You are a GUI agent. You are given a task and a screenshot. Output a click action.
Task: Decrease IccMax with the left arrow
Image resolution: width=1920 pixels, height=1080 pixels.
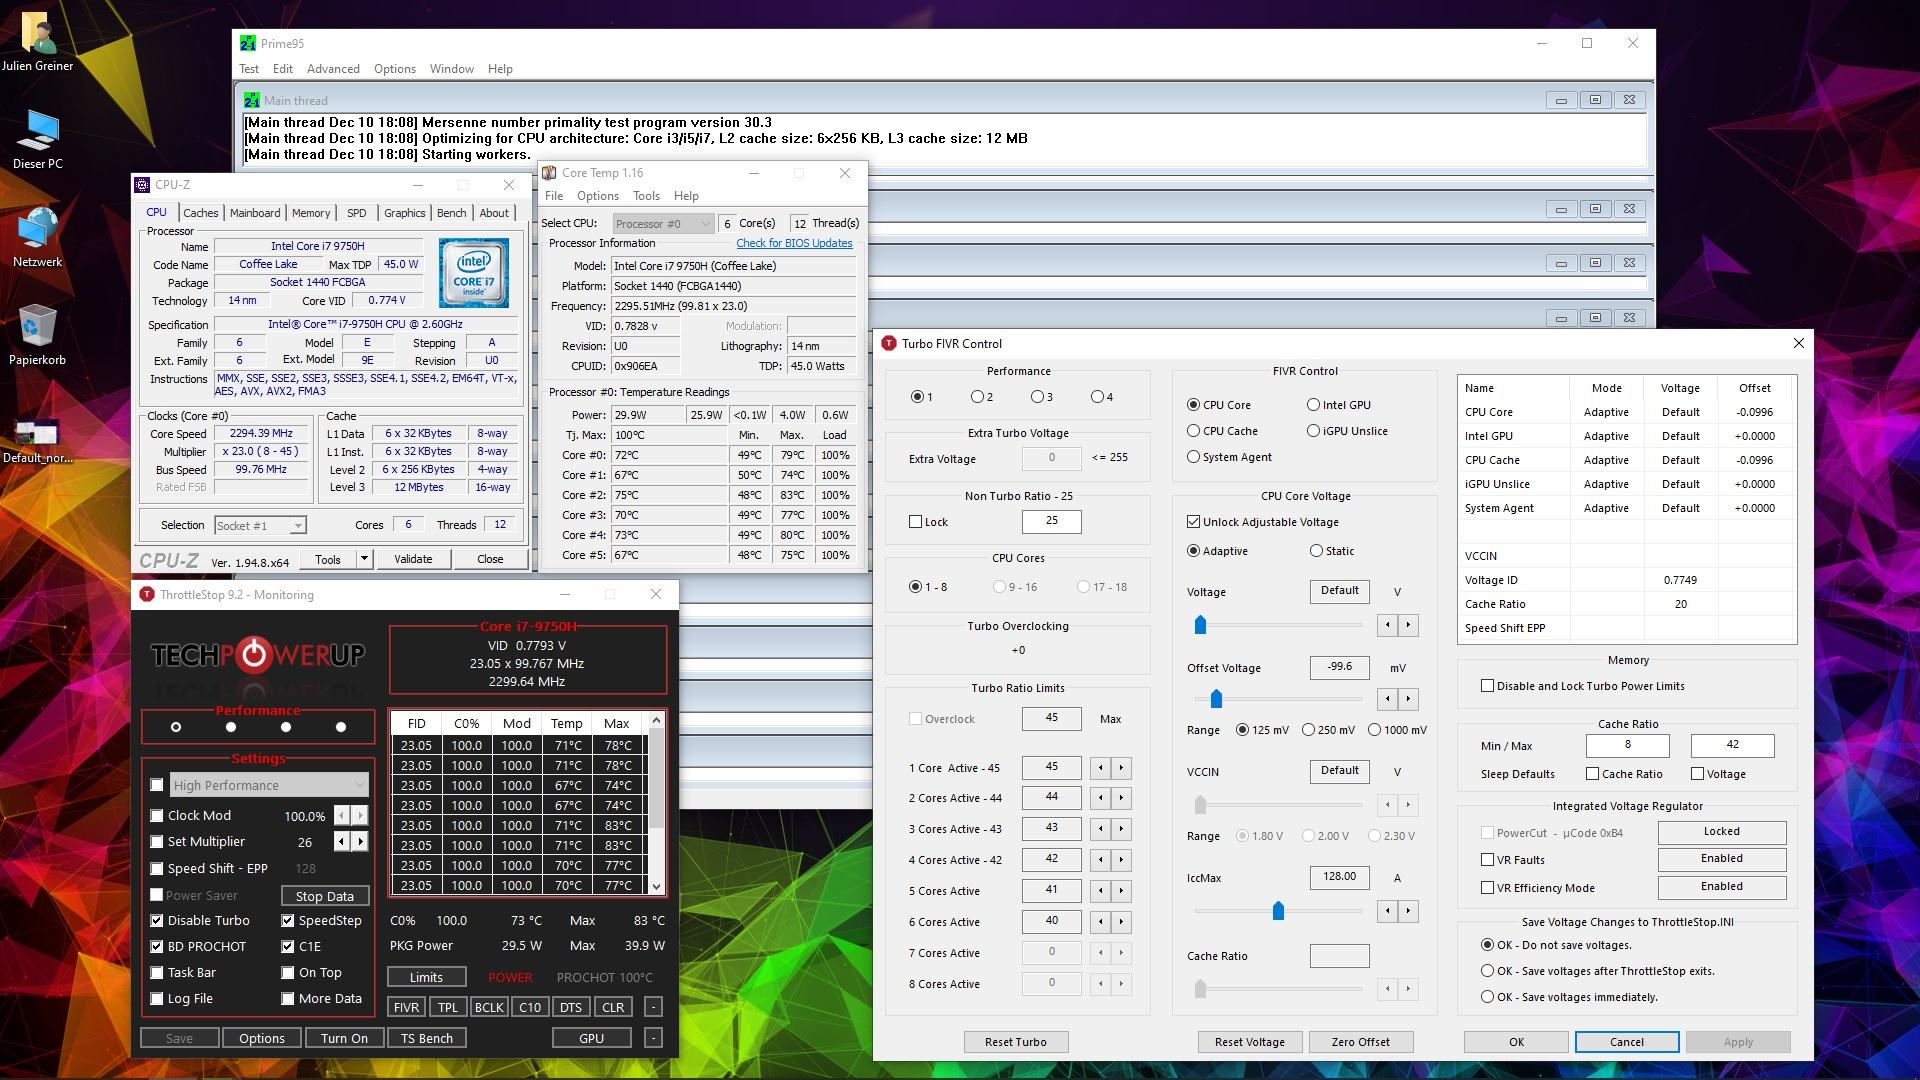coord(1387,911)
